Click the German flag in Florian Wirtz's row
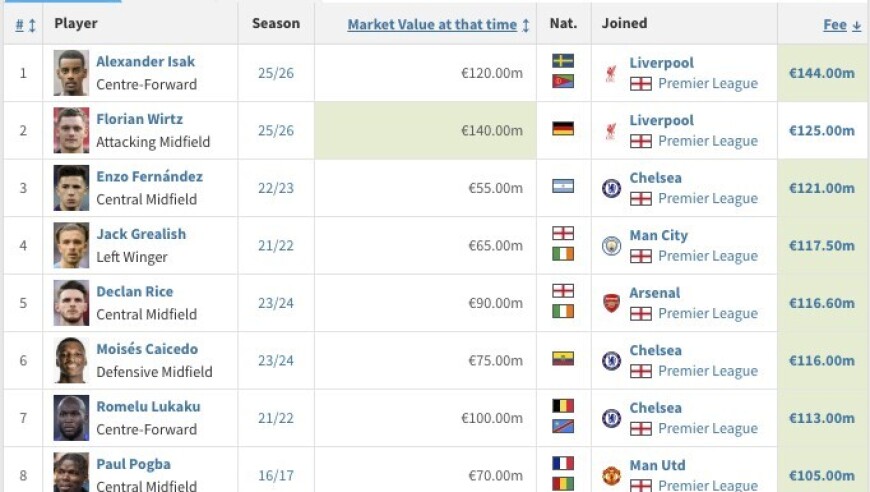Viewport: 870px width, 492px height. pos(563,129)
